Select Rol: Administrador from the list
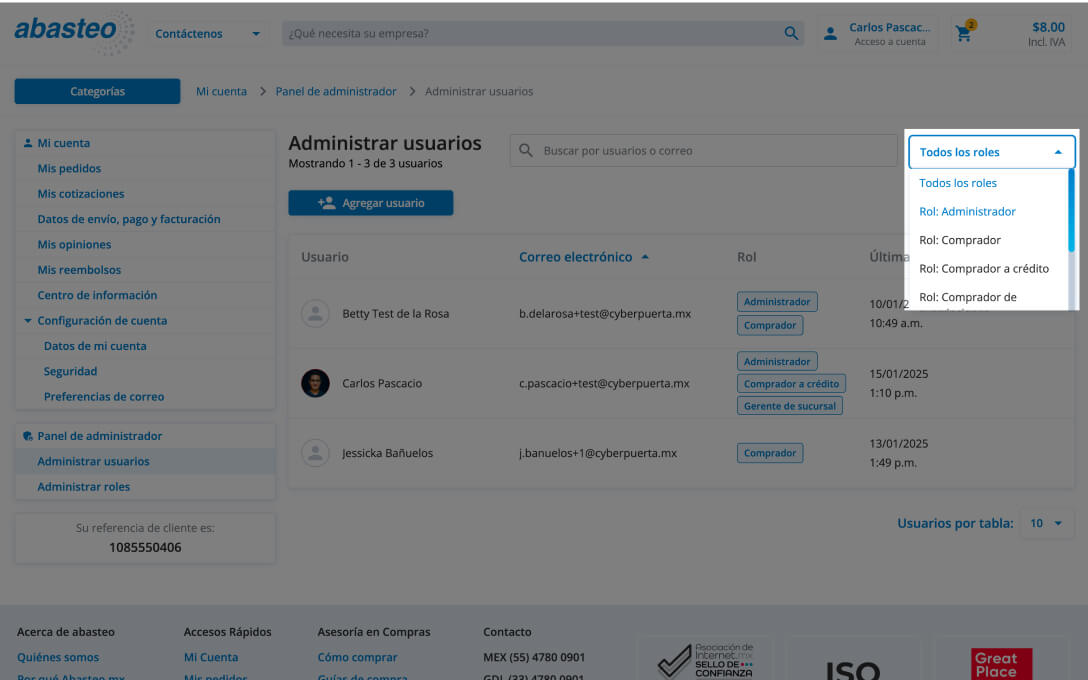 coord(967,211)
